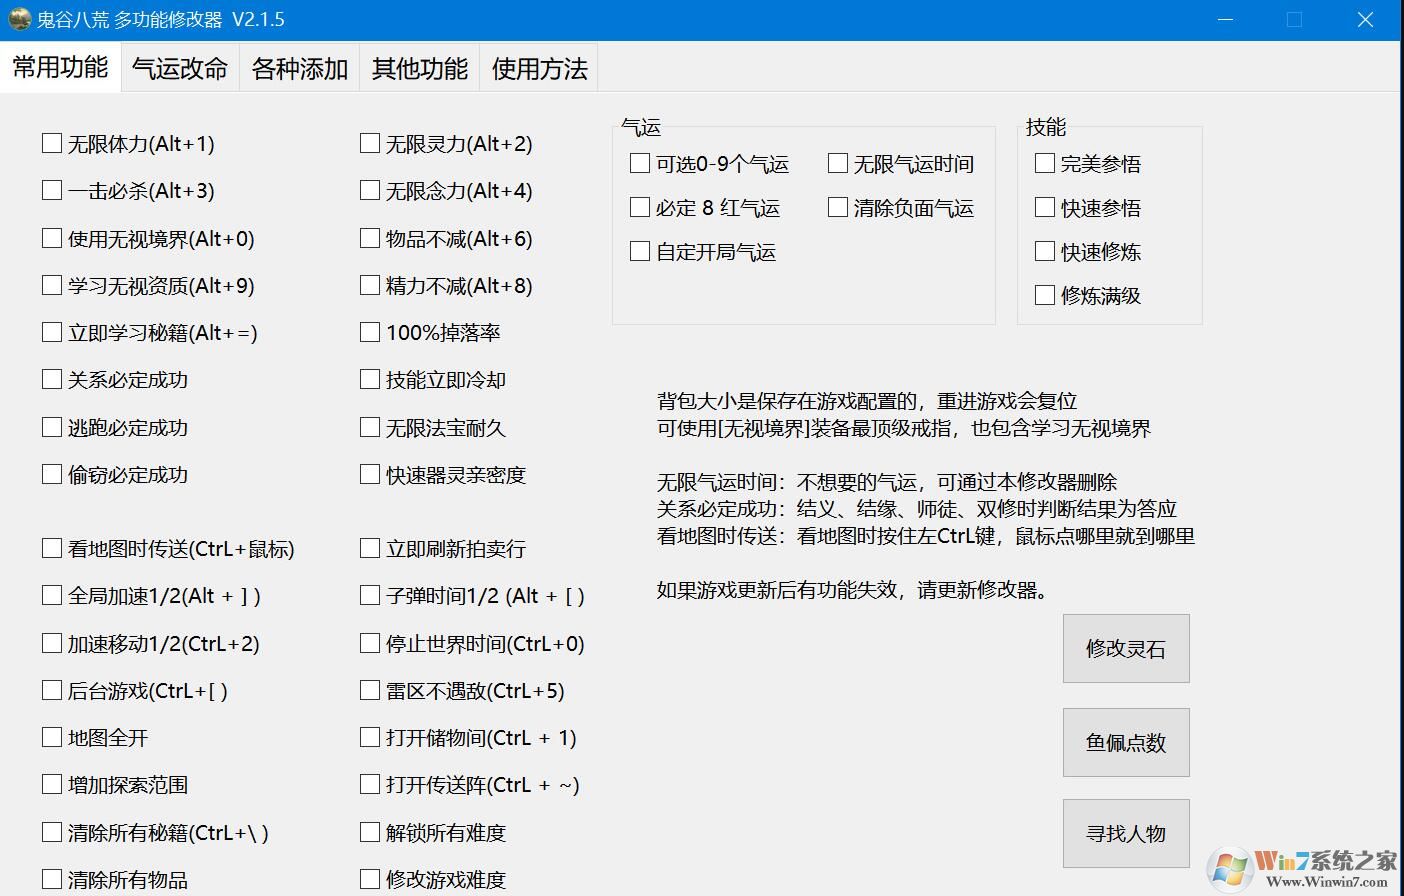The image size is (1404, 896).
Task: Toggle 解锁所有难度
Action: click(369, 831)
